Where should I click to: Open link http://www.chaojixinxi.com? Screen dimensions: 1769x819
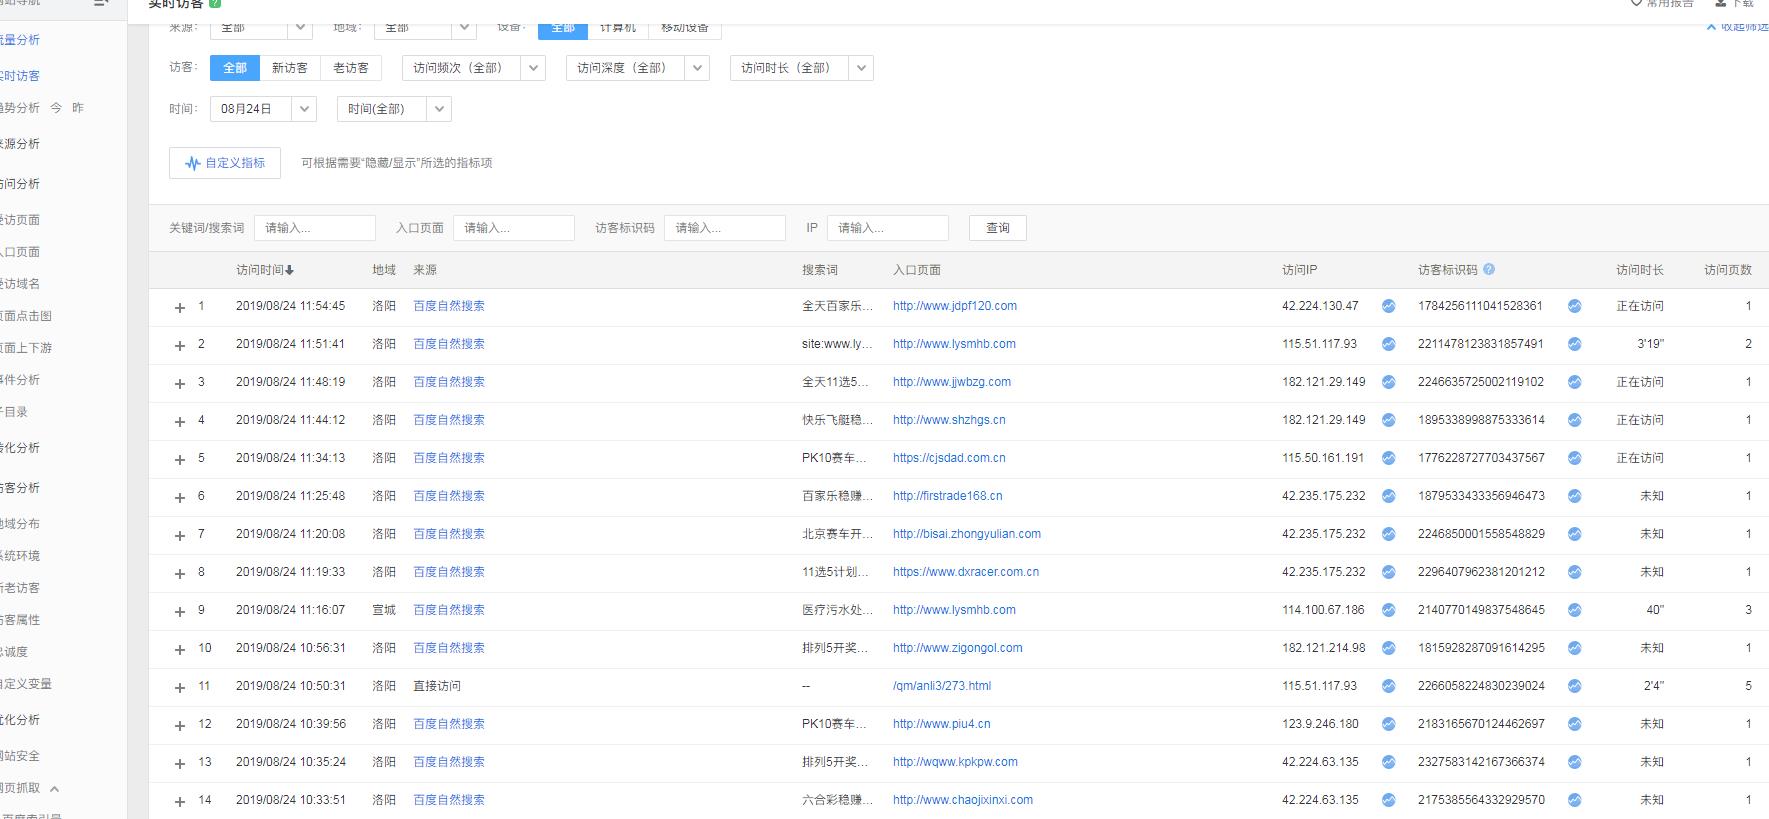coord(963,800)
